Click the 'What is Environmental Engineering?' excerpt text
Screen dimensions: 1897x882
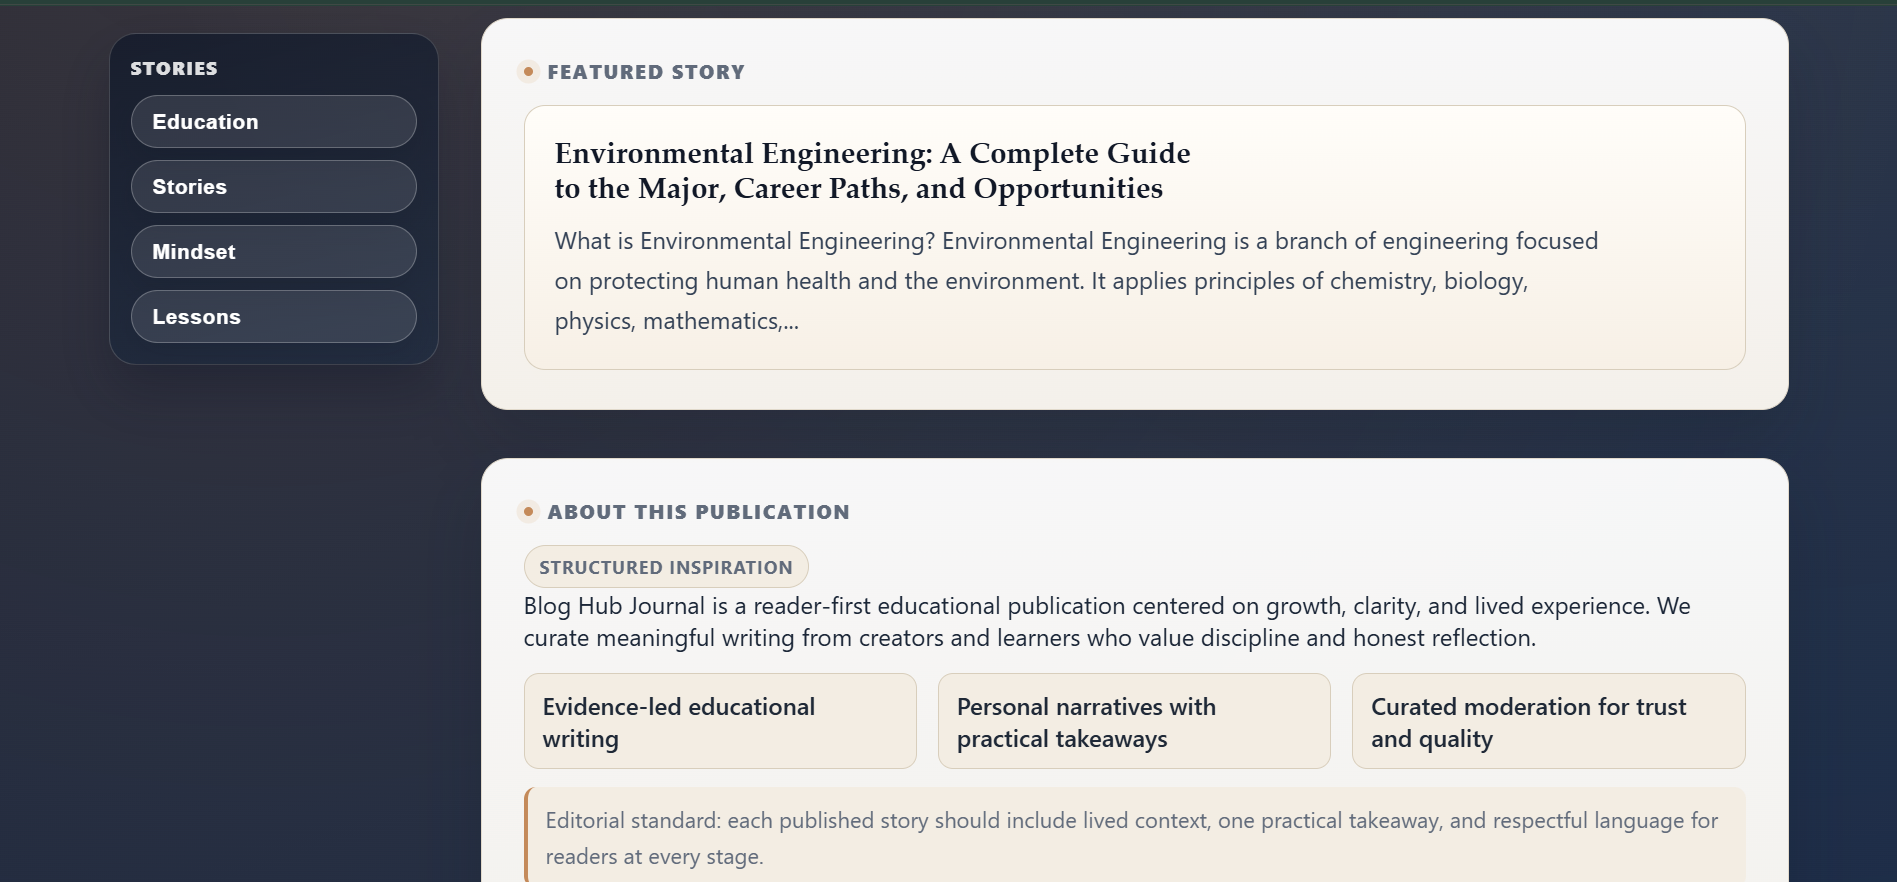1076,281
